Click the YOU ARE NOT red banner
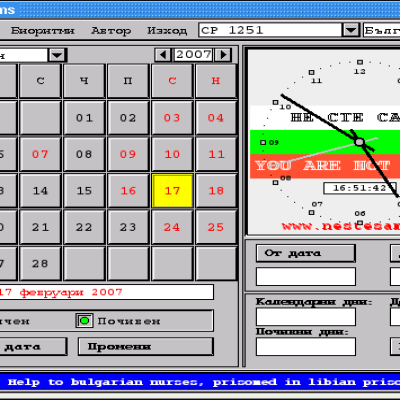 click(325, 166)
